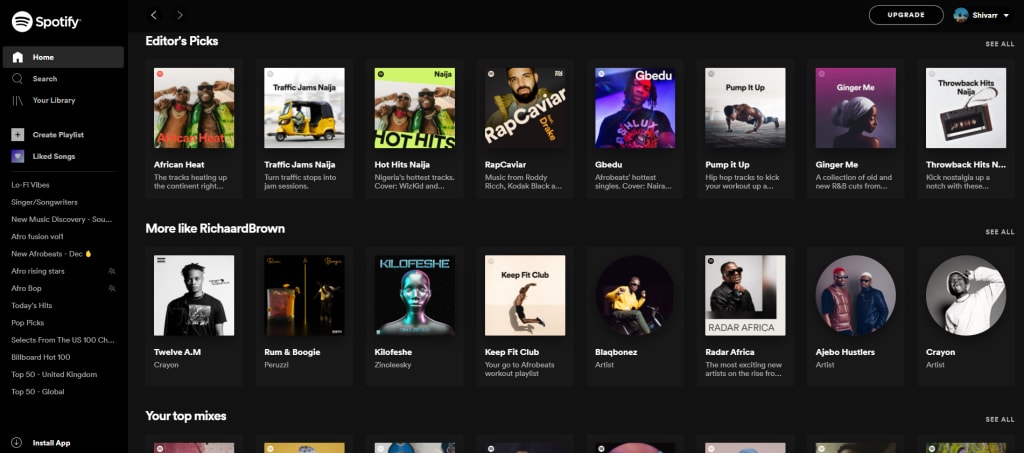The height and width of the screenshot is (453, 1024).
Task: Open the Rum & Boogie album cover
Action: [x=304, y=295]
